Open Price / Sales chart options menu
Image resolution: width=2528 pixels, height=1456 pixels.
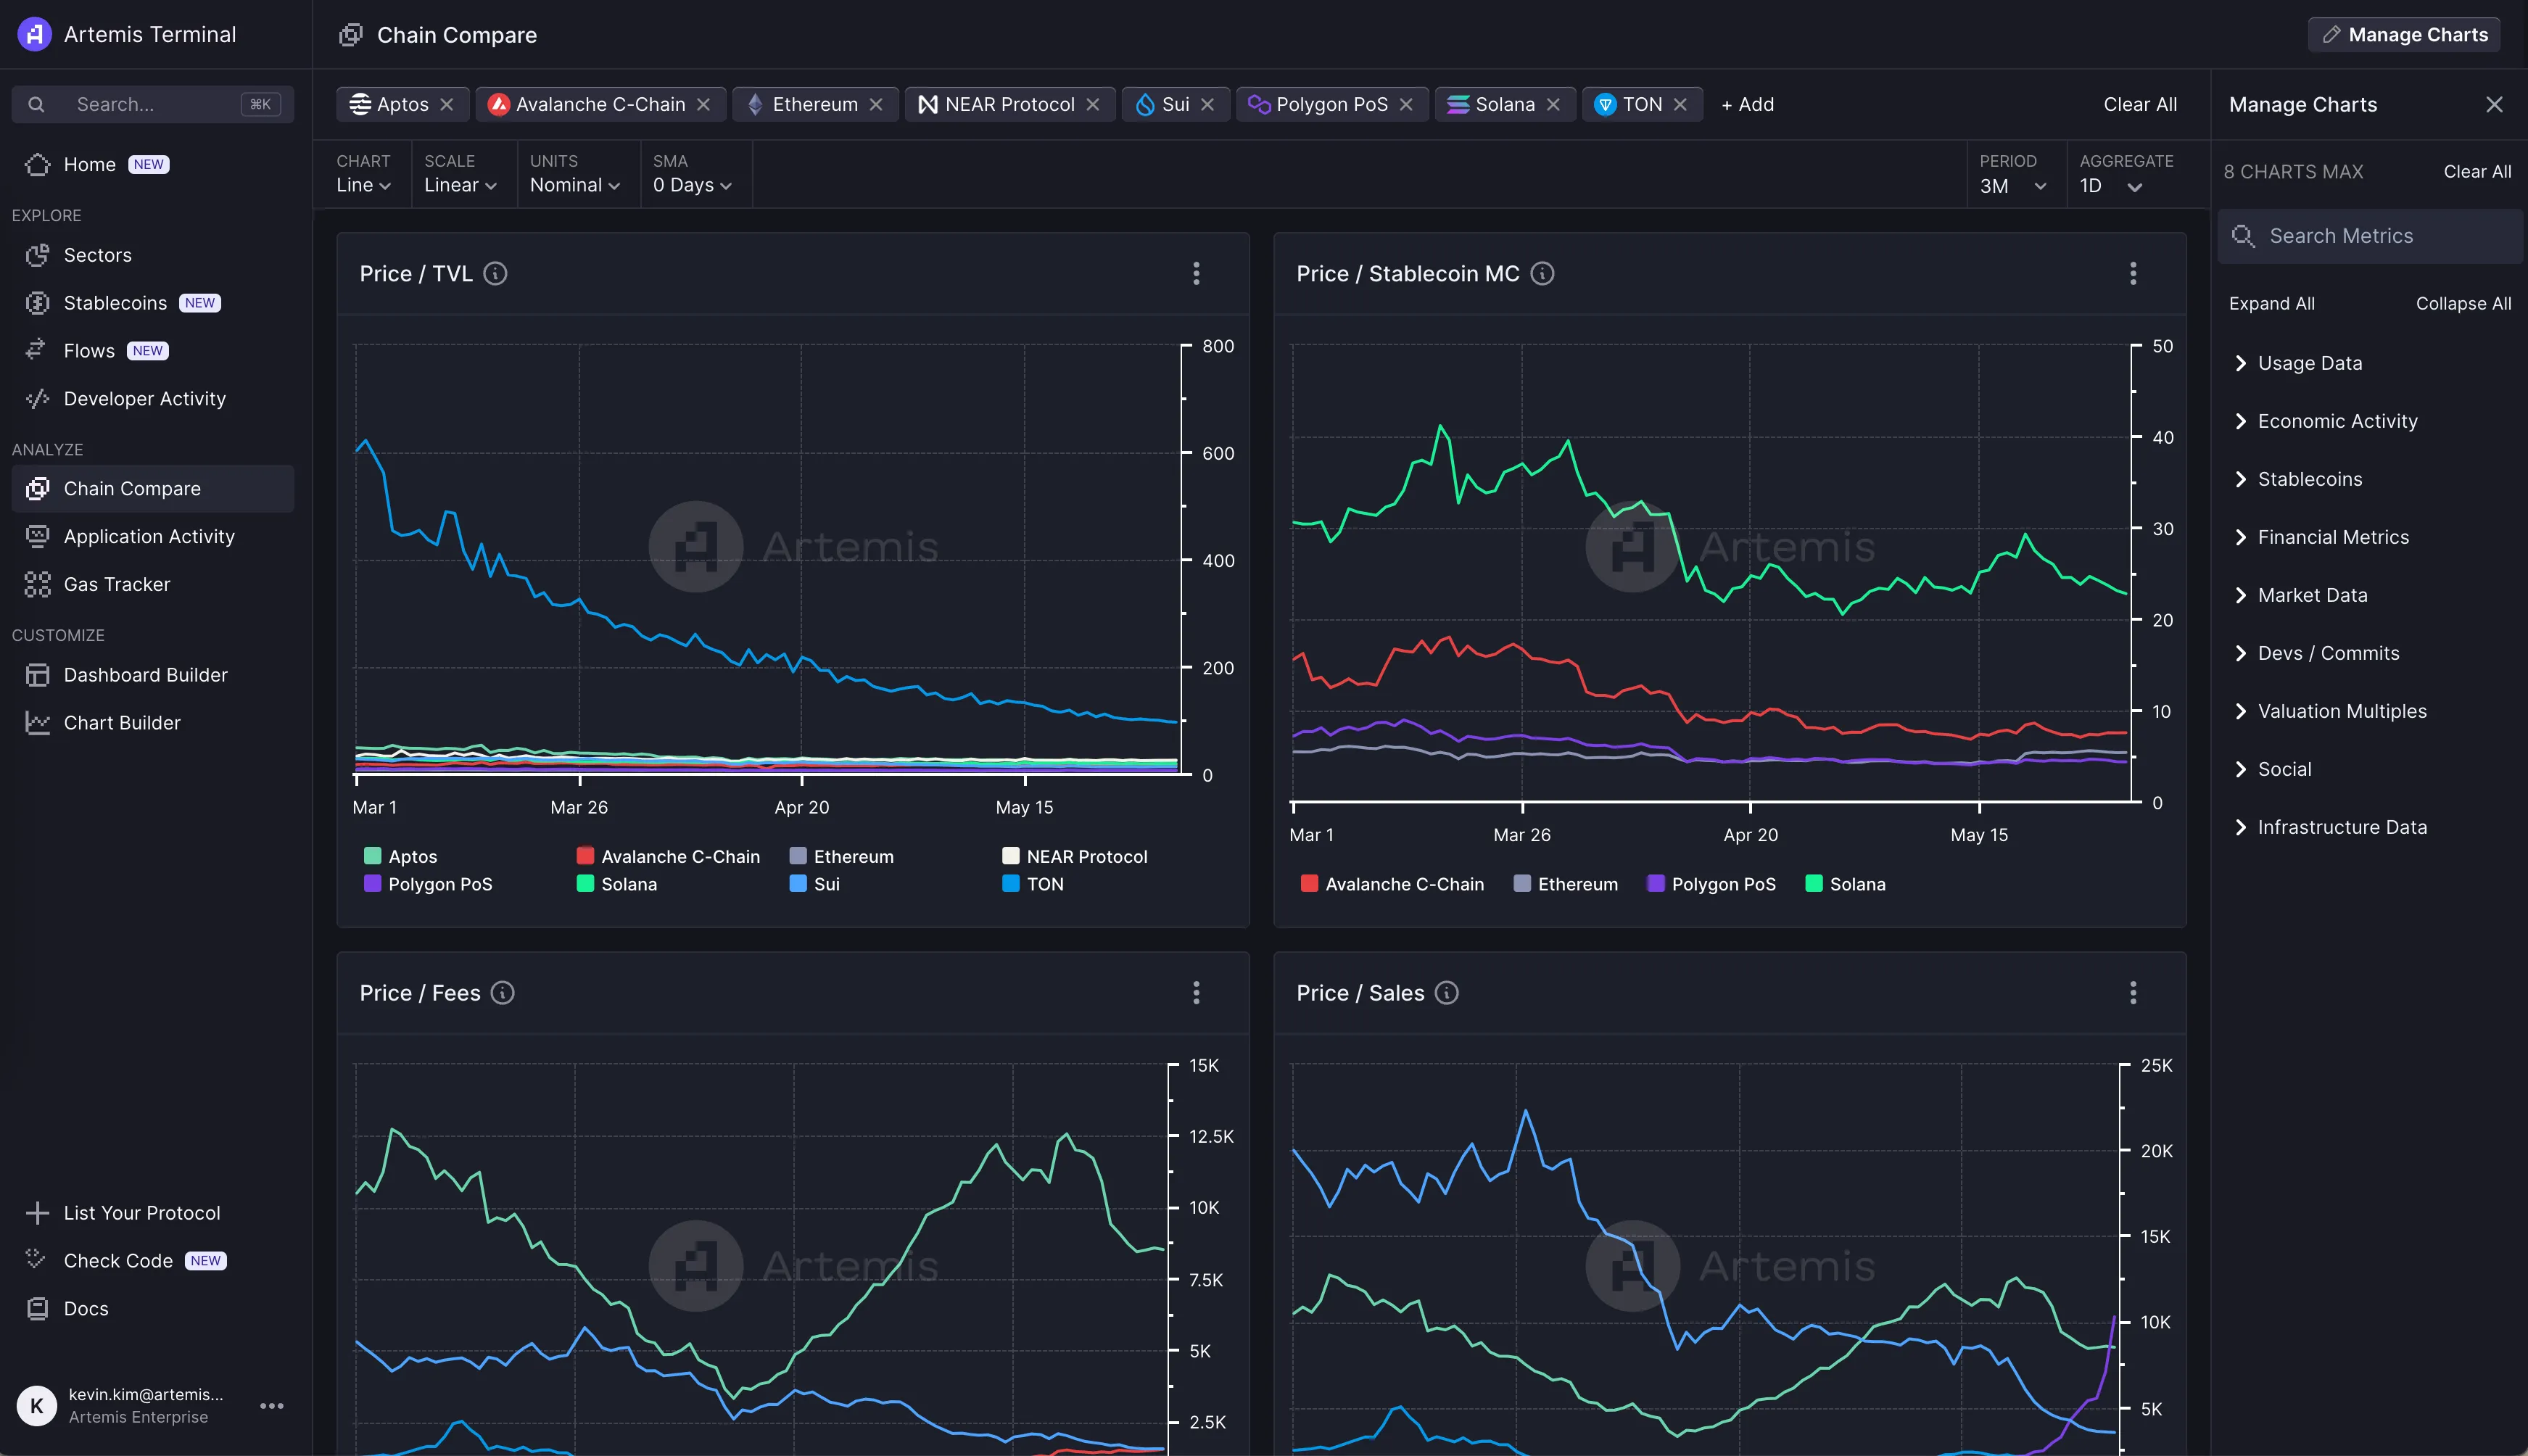pos(2133,992)
